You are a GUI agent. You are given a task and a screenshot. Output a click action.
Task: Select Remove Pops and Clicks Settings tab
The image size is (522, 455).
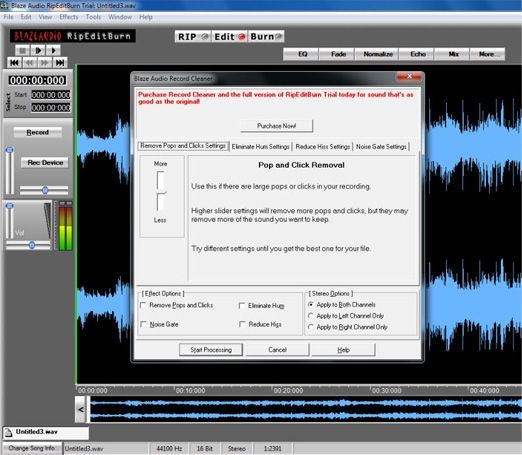click(x=183, y=146)
